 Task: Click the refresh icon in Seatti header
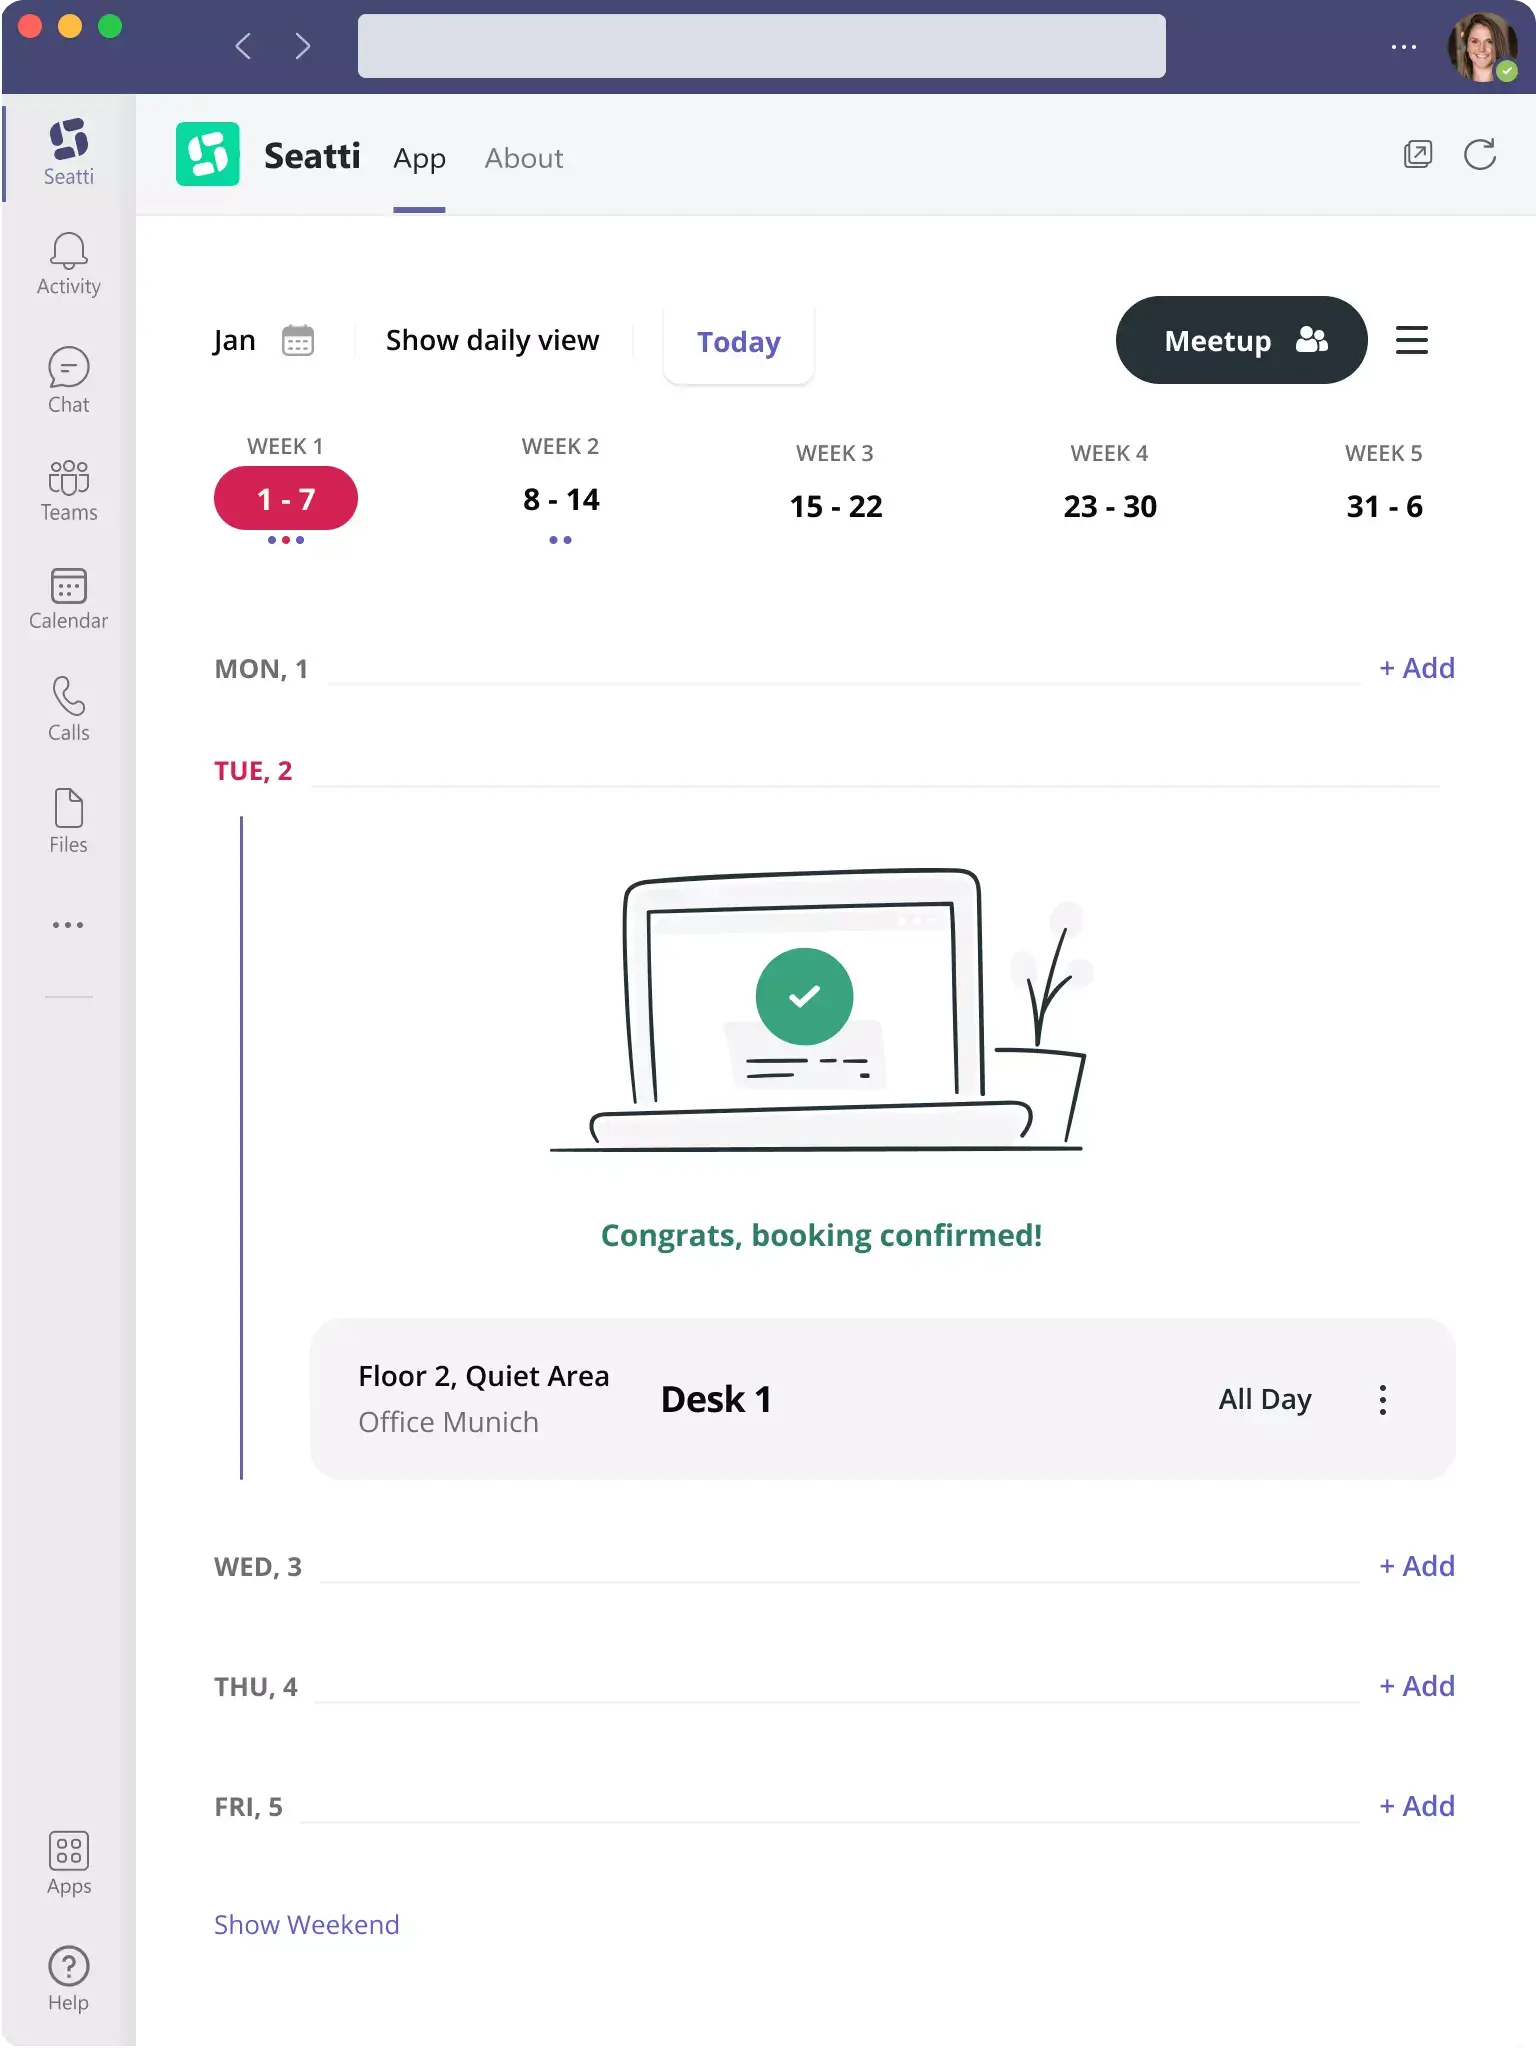(x=1480, y=155)
